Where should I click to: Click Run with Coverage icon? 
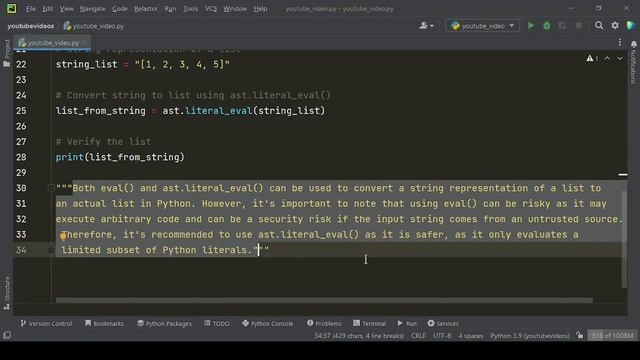[562, 26]
